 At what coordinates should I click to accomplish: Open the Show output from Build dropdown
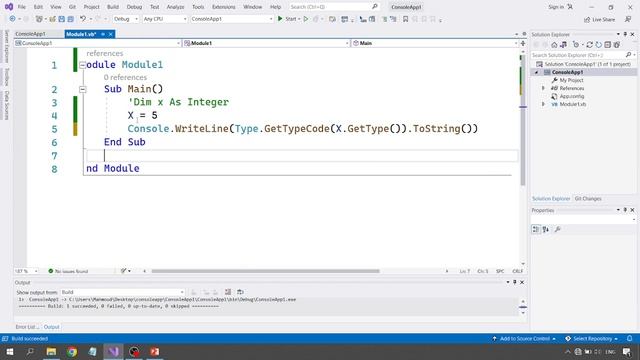point(122,292)
